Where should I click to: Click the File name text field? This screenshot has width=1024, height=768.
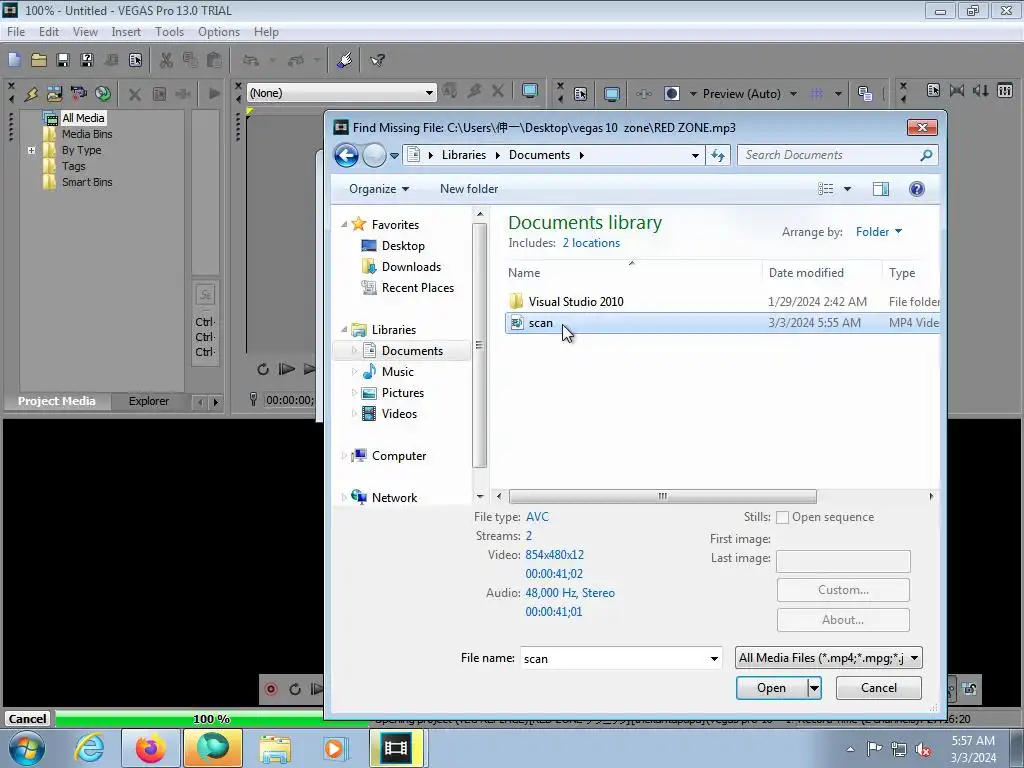point(613,658)
